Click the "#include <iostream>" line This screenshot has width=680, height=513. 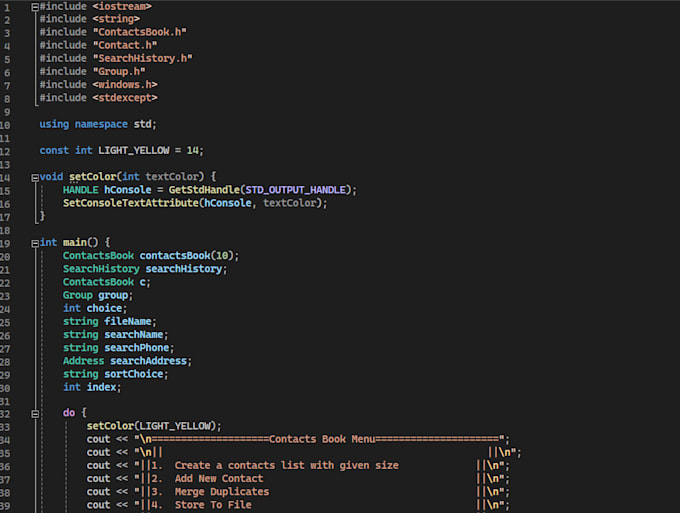point(95,6)
